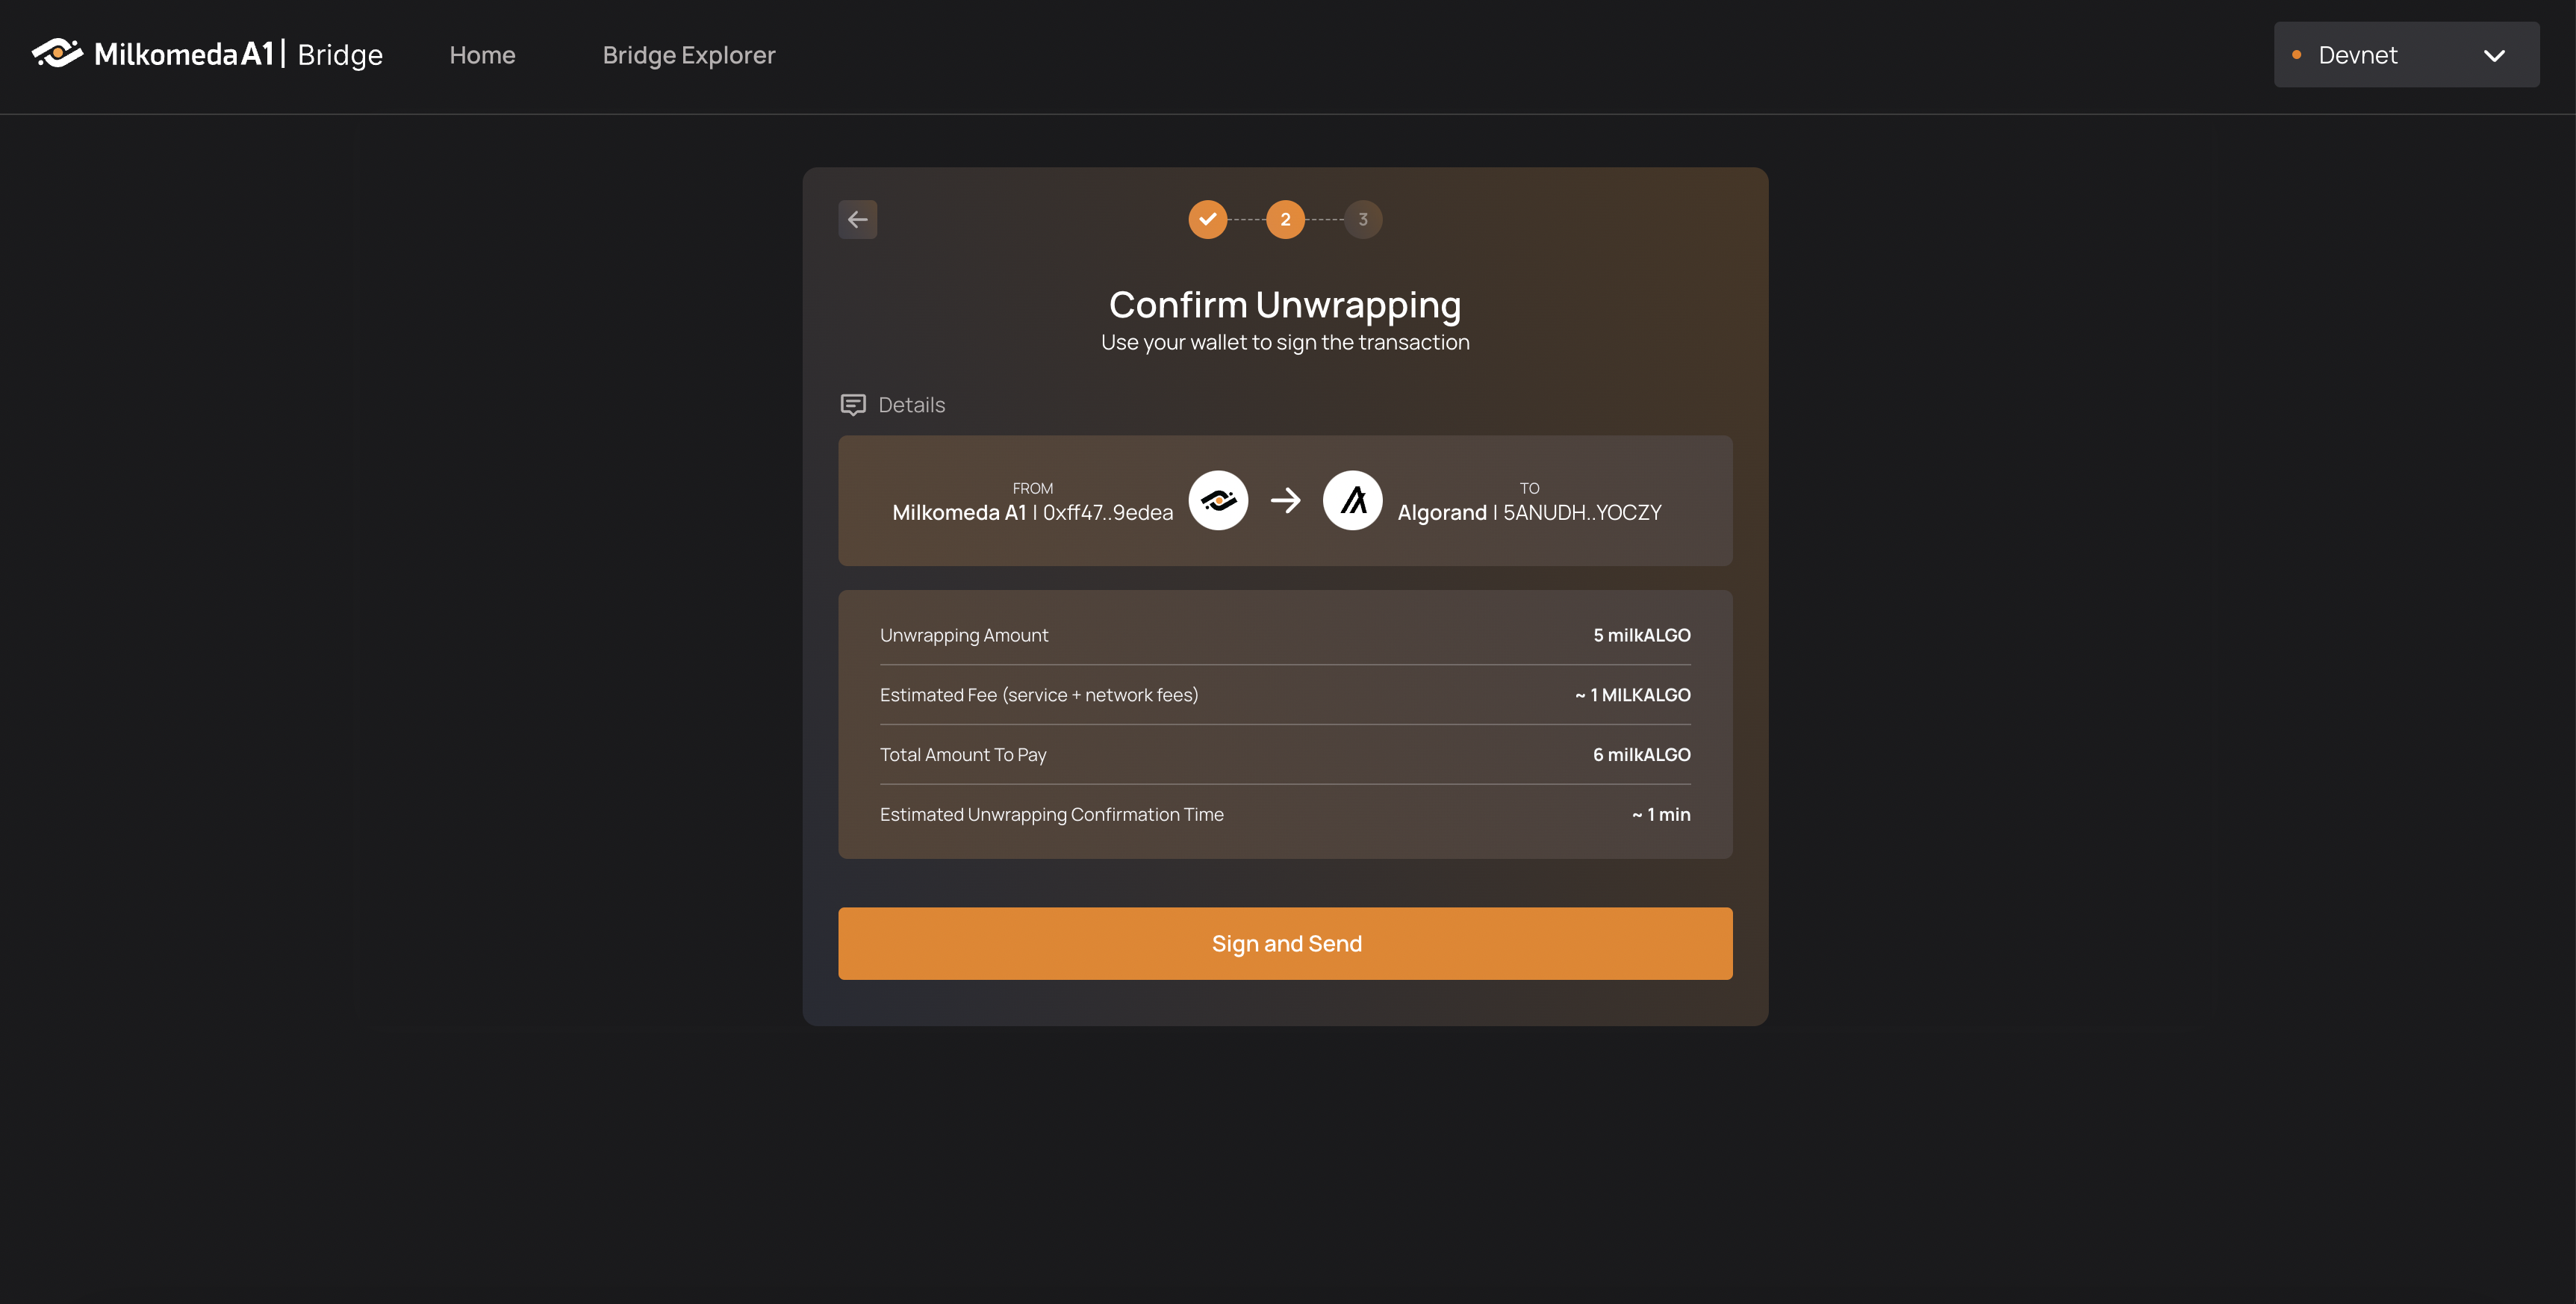Click the Estimated Fee label
Viewport: 2576px width, 1304px height.
[1038, 695]
